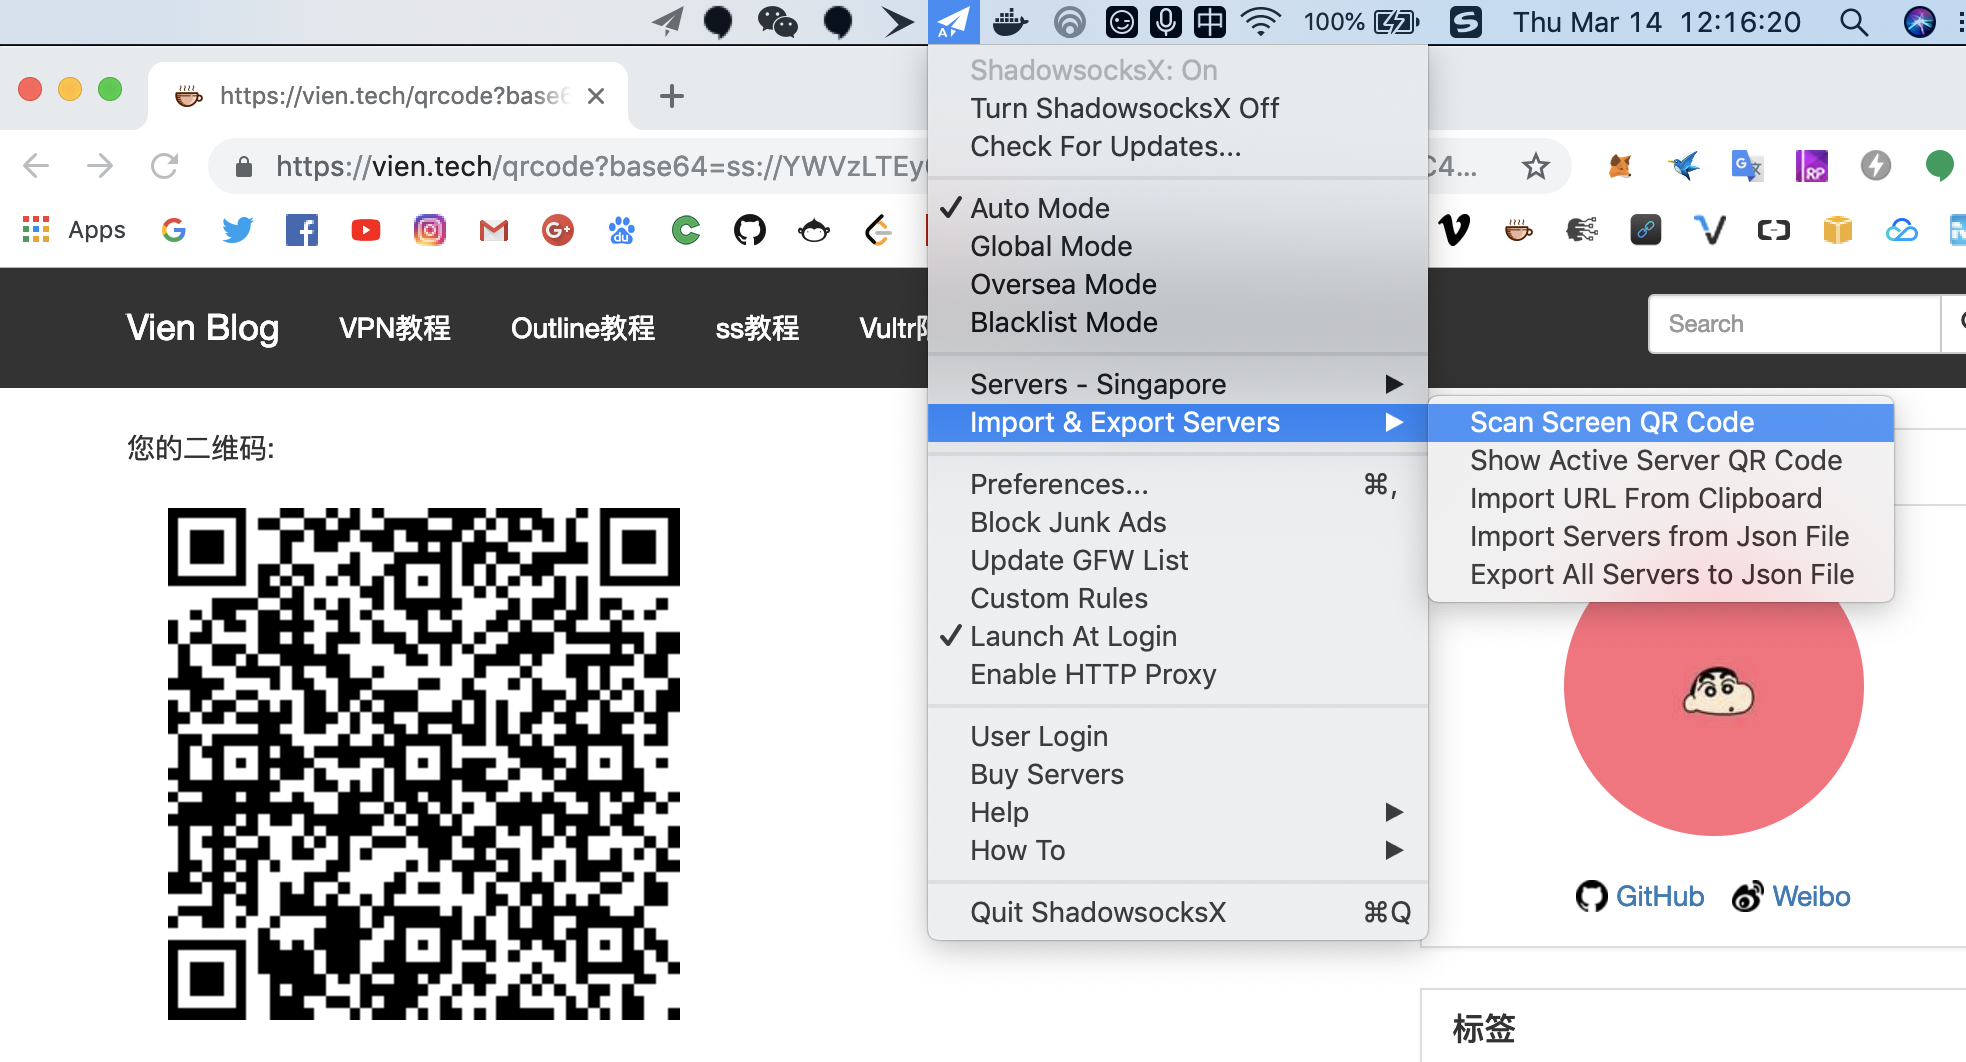Viewport: 1966px width, 1062px height.
Task: Click the Chrome address bar URL
Action: click(598, 166)
